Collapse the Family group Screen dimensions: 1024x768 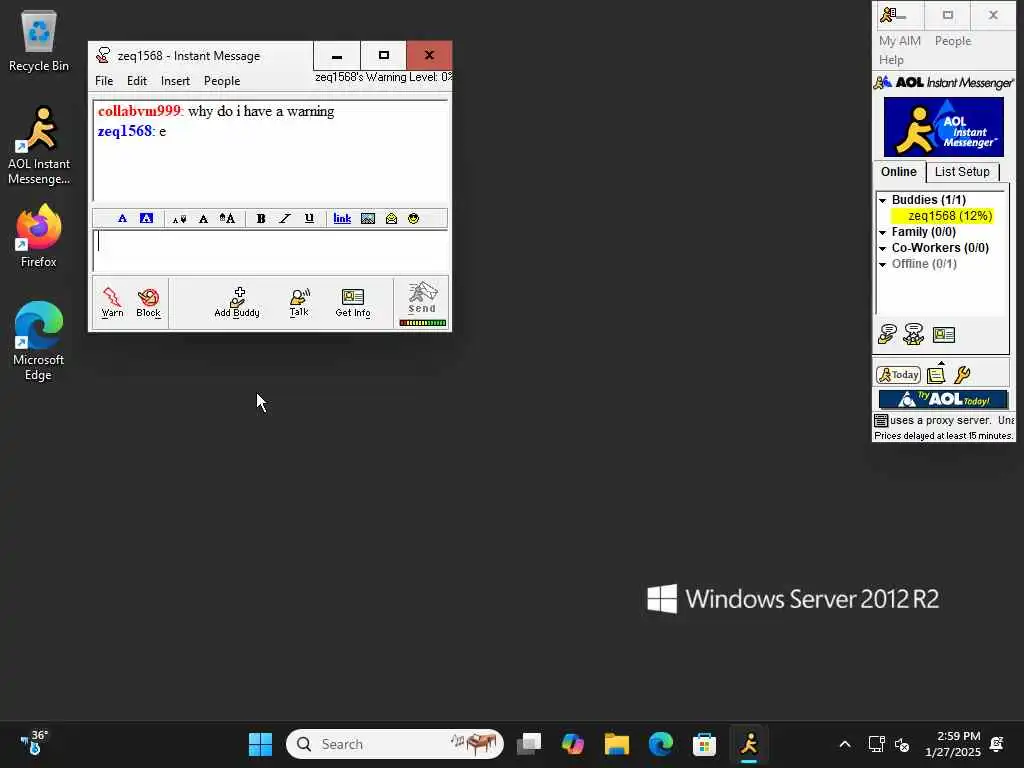(x=882, y=232)
